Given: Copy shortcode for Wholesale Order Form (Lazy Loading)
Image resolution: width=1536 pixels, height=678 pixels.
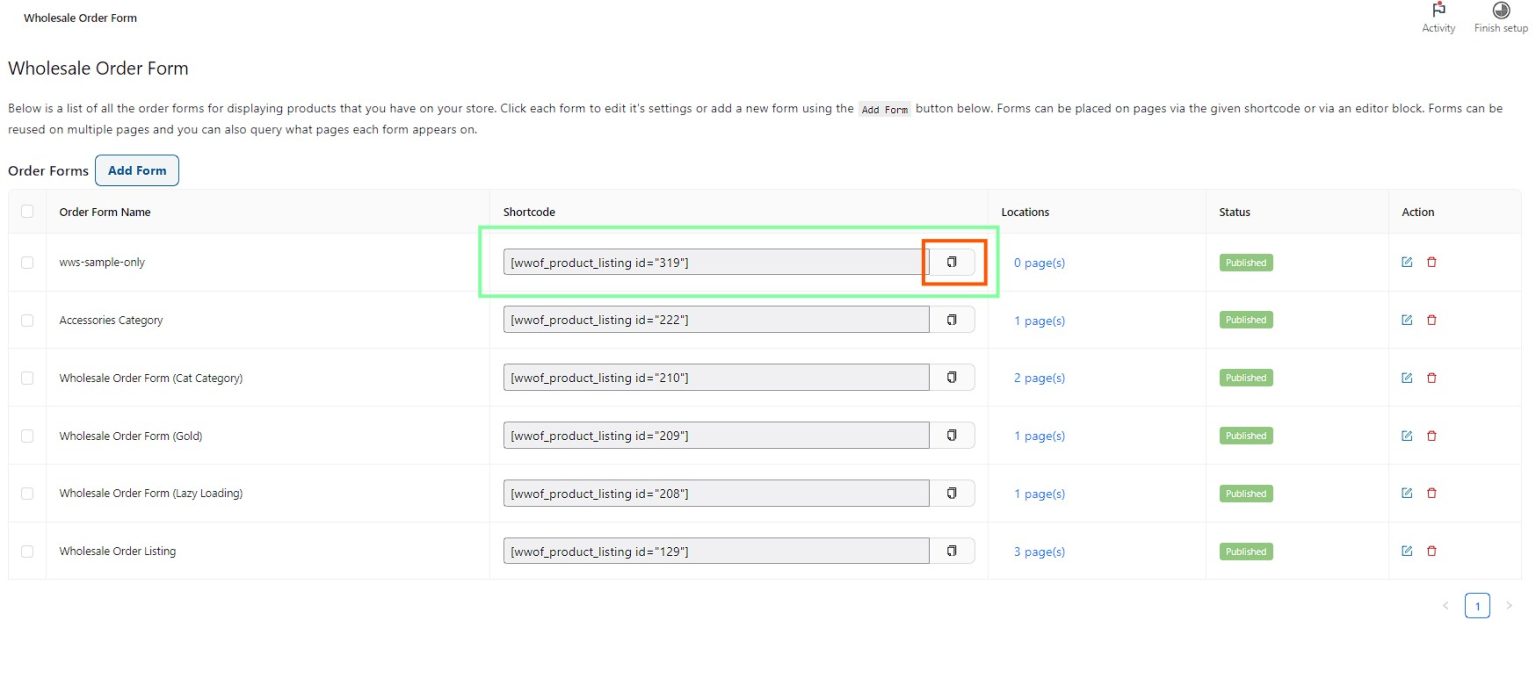Looking at the screenshot, I should pyautogui.click(x=952, y=493).
